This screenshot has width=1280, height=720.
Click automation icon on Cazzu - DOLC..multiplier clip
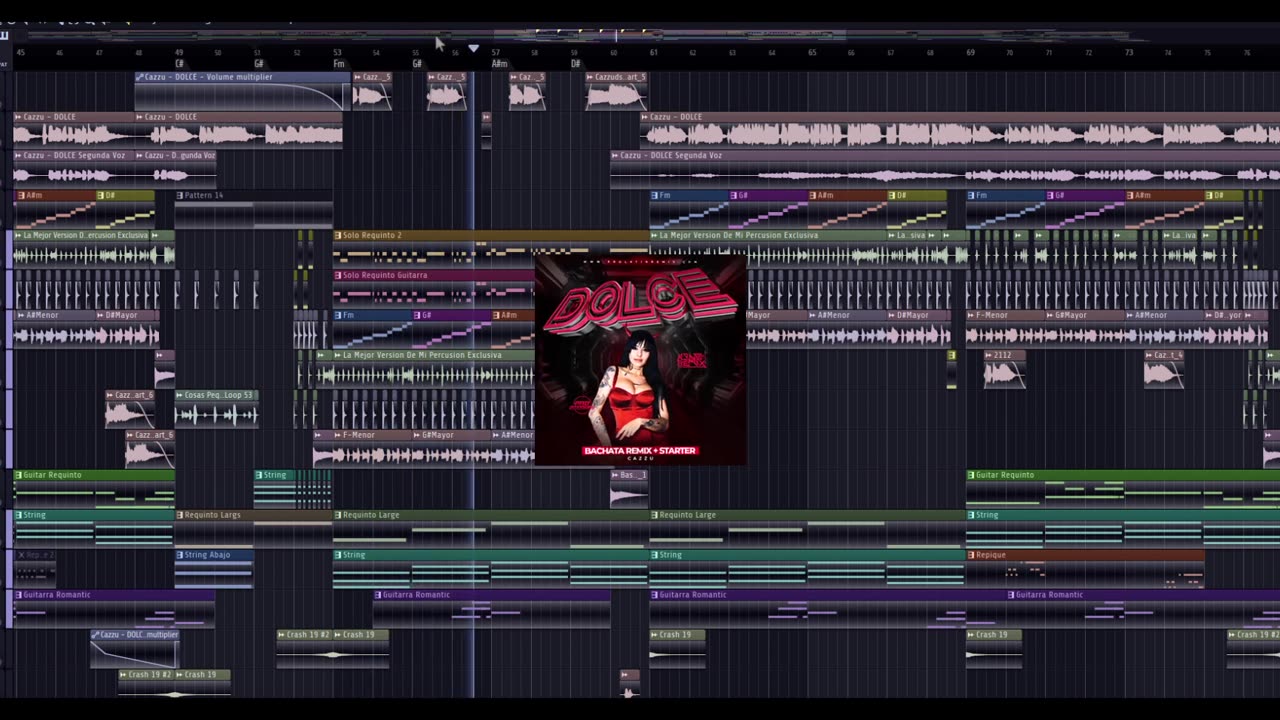95,635
